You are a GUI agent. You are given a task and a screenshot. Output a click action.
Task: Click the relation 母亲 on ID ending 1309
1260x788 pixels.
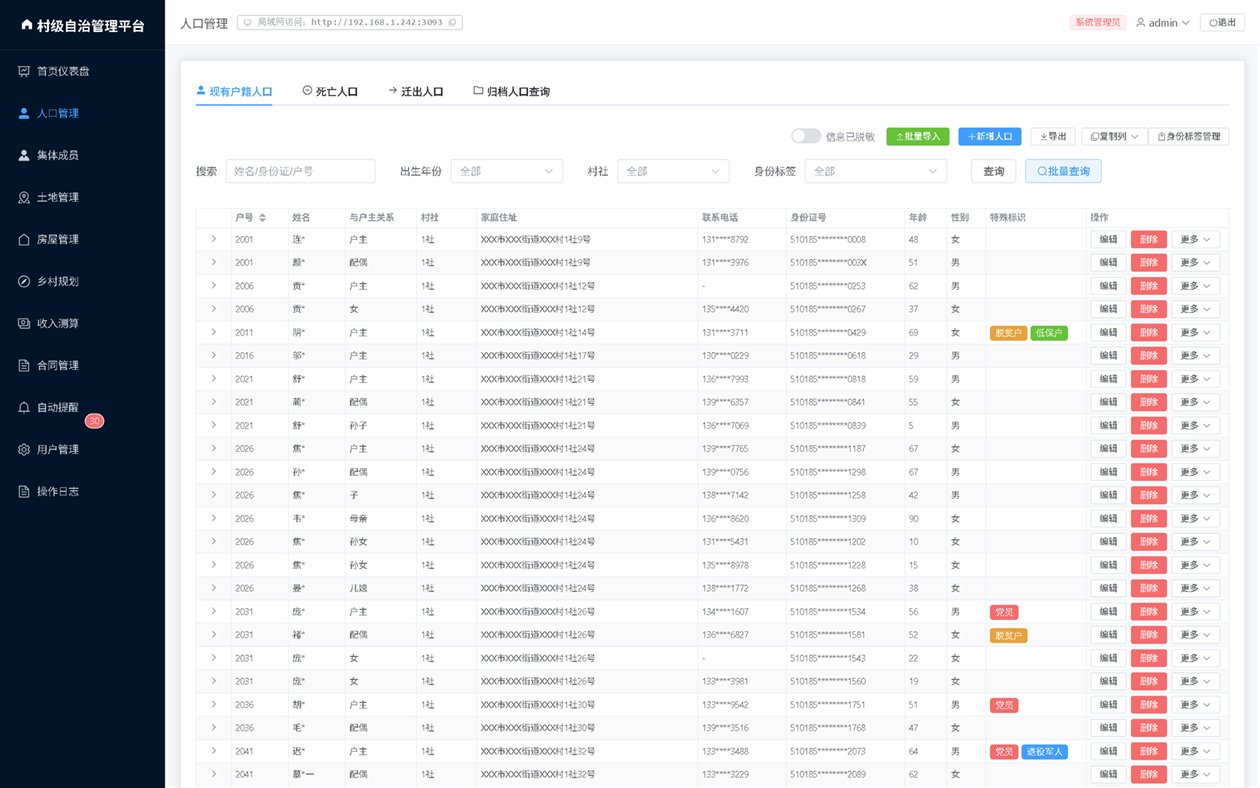359,518
